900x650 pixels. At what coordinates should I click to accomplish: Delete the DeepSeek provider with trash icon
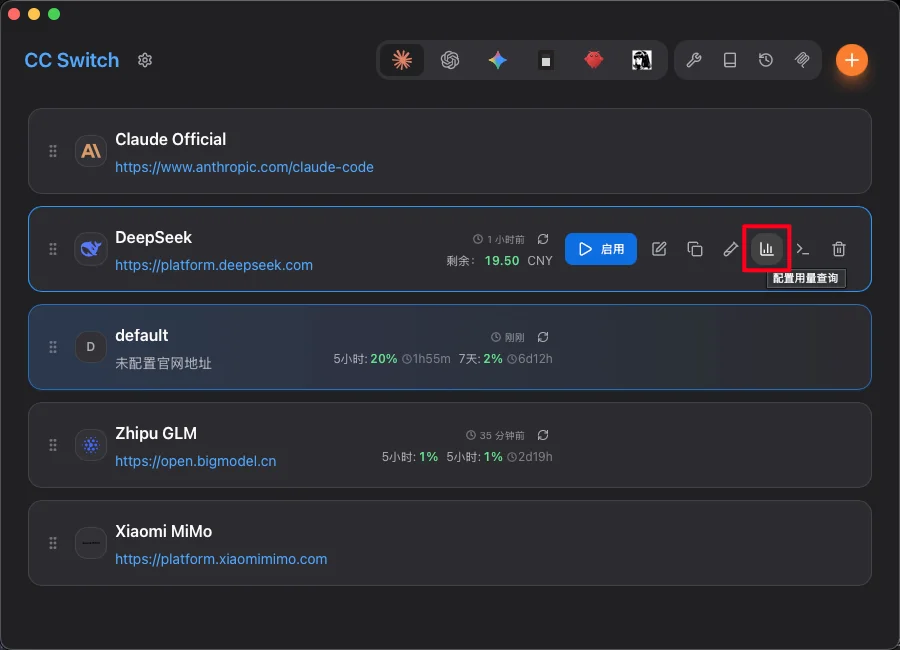pos(840,249)
